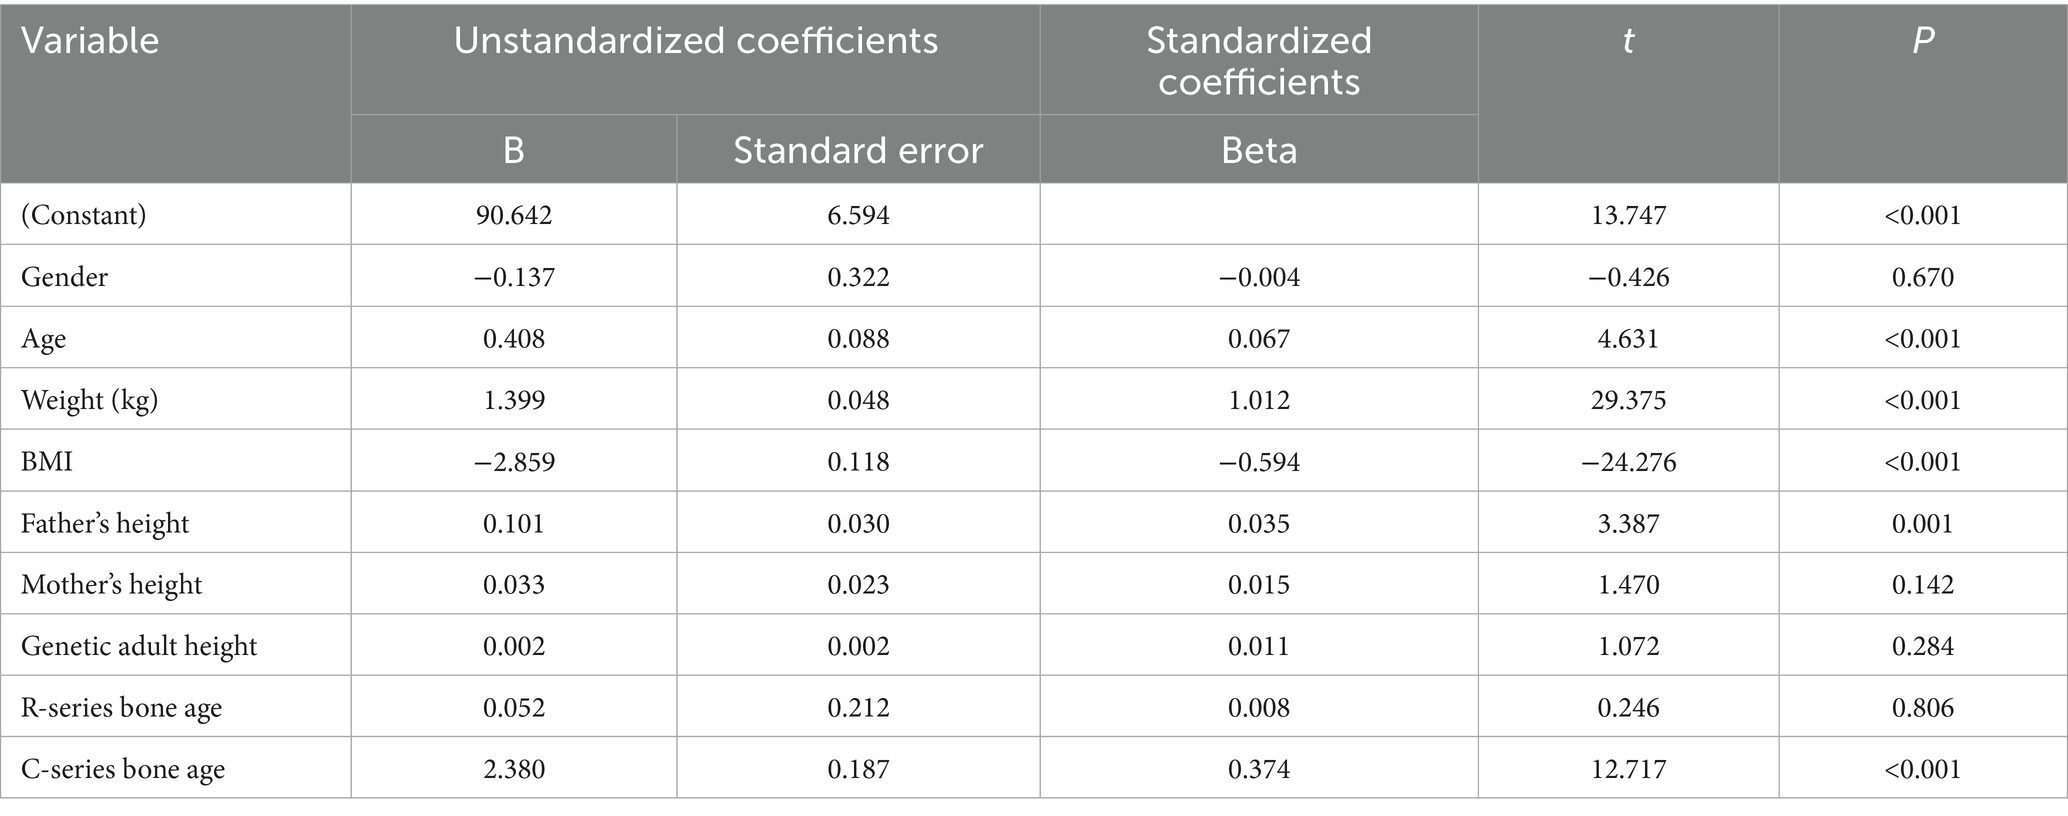This screenshot has width=2068, height=816.
Task: Click the constant B value 90.642
Action: point(513,215)
